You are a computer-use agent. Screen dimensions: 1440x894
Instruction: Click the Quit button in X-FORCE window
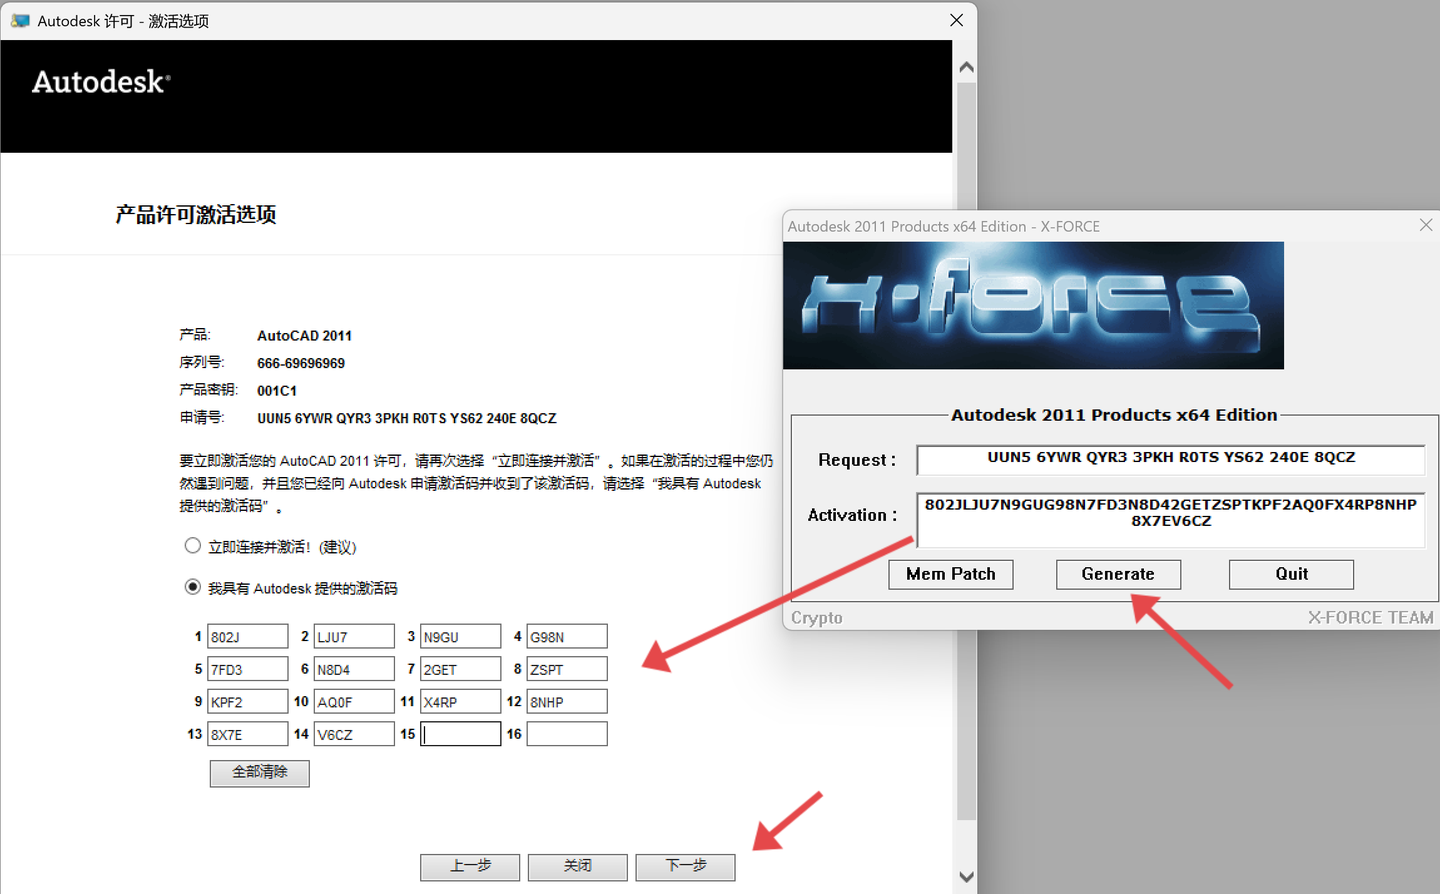(x=1291, y=574)
